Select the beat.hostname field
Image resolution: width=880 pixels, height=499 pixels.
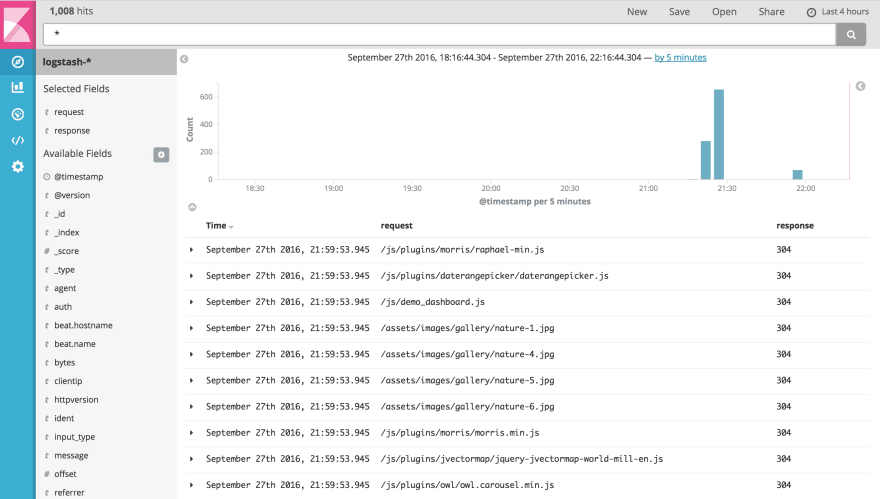83,326
